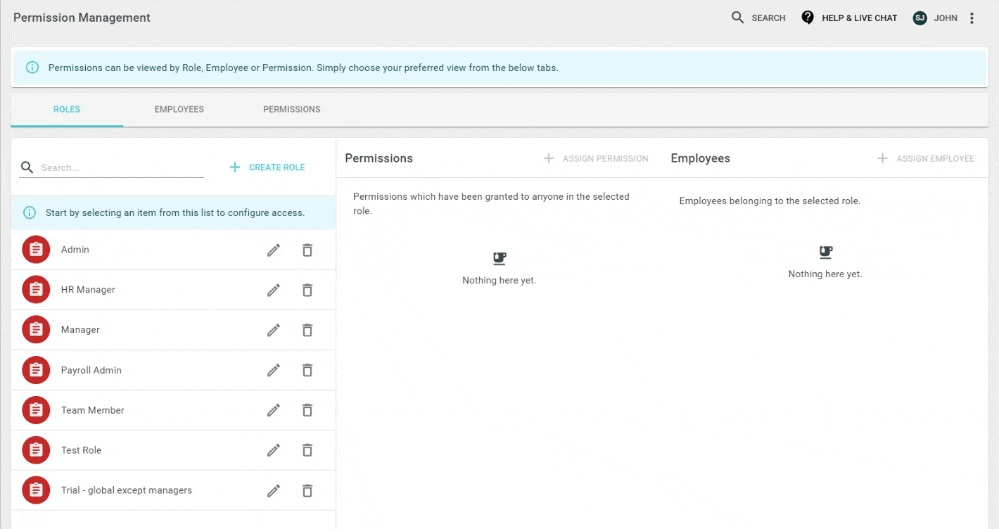The height and width of the screenshot is (529, 999).
Task: Edit the Payroll Admin role
Action: (273, 370)
